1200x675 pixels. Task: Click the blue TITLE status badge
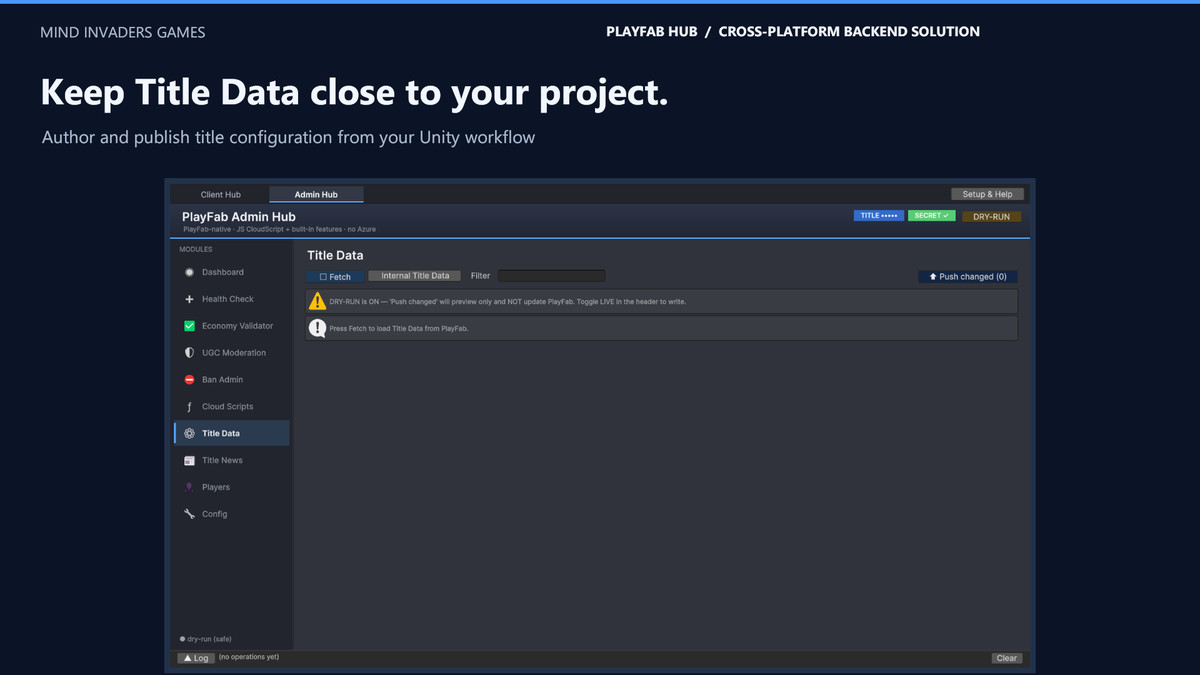pyautogui.click(x=879, y=216)
